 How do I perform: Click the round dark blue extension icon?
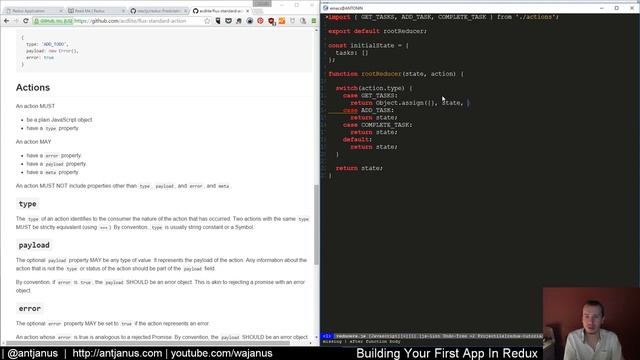click(x=250, y=21)
